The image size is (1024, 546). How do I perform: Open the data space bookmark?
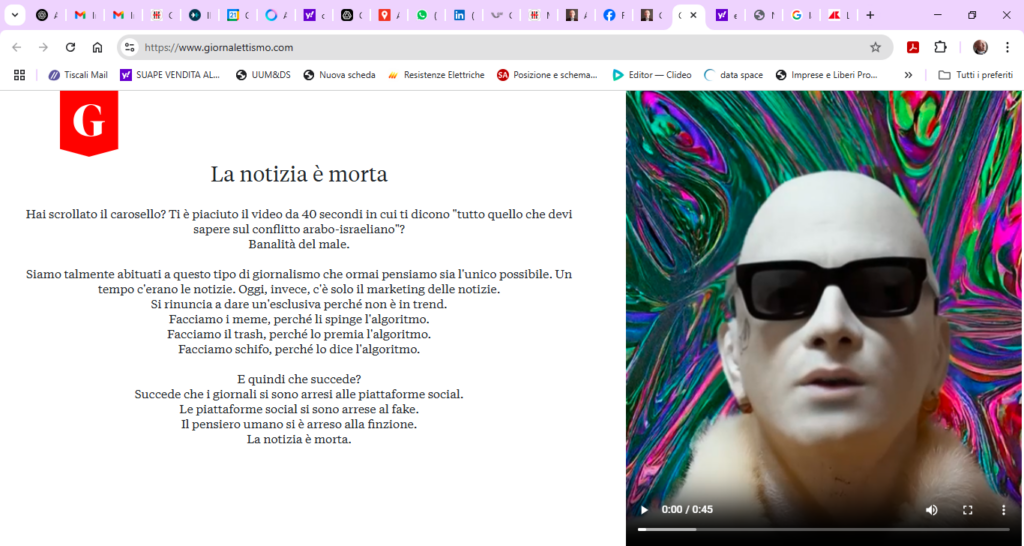[733, 75]
